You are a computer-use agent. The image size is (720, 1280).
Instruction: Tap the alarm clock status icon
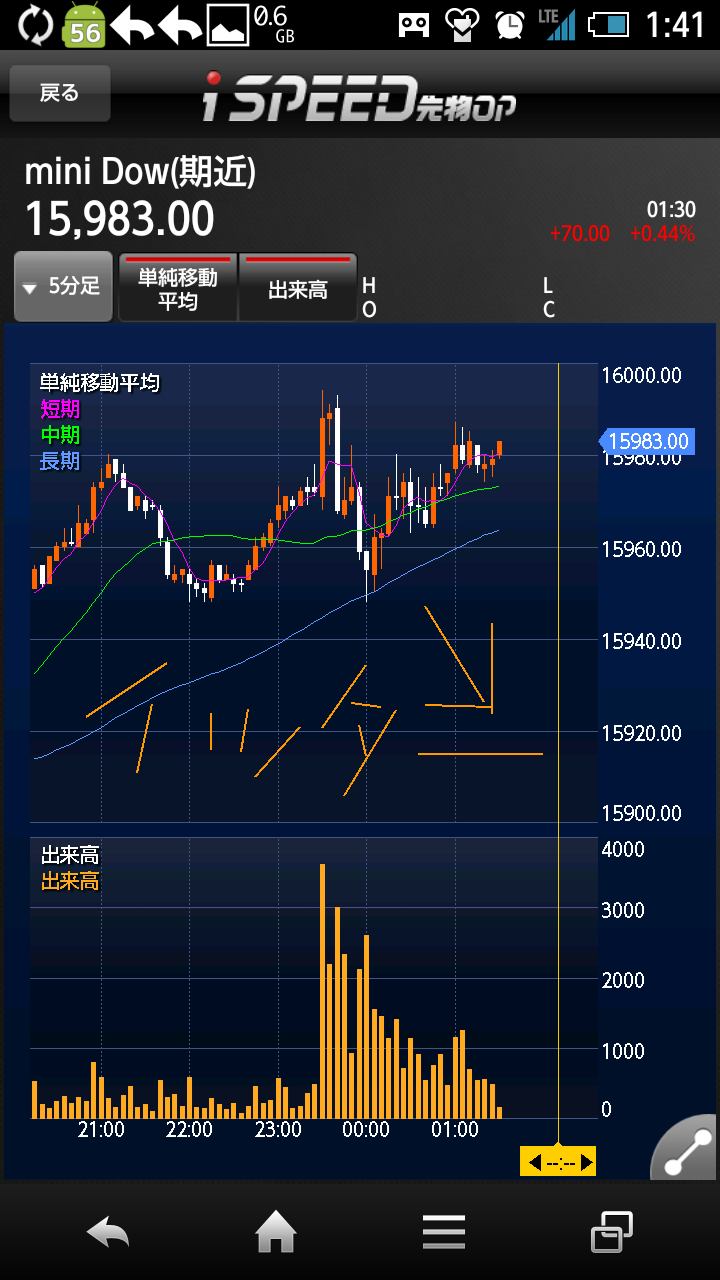coord(510,24)
